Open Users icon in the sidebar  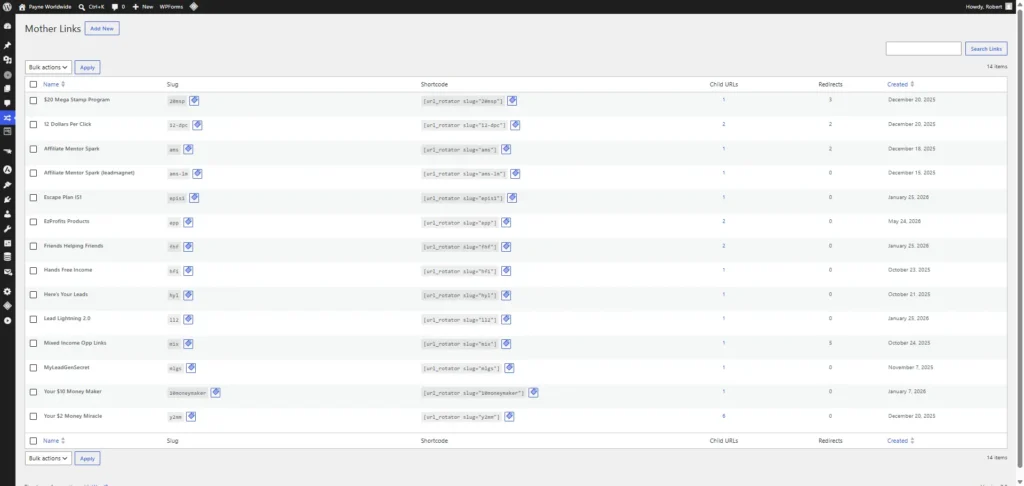(x=7, y=214)
